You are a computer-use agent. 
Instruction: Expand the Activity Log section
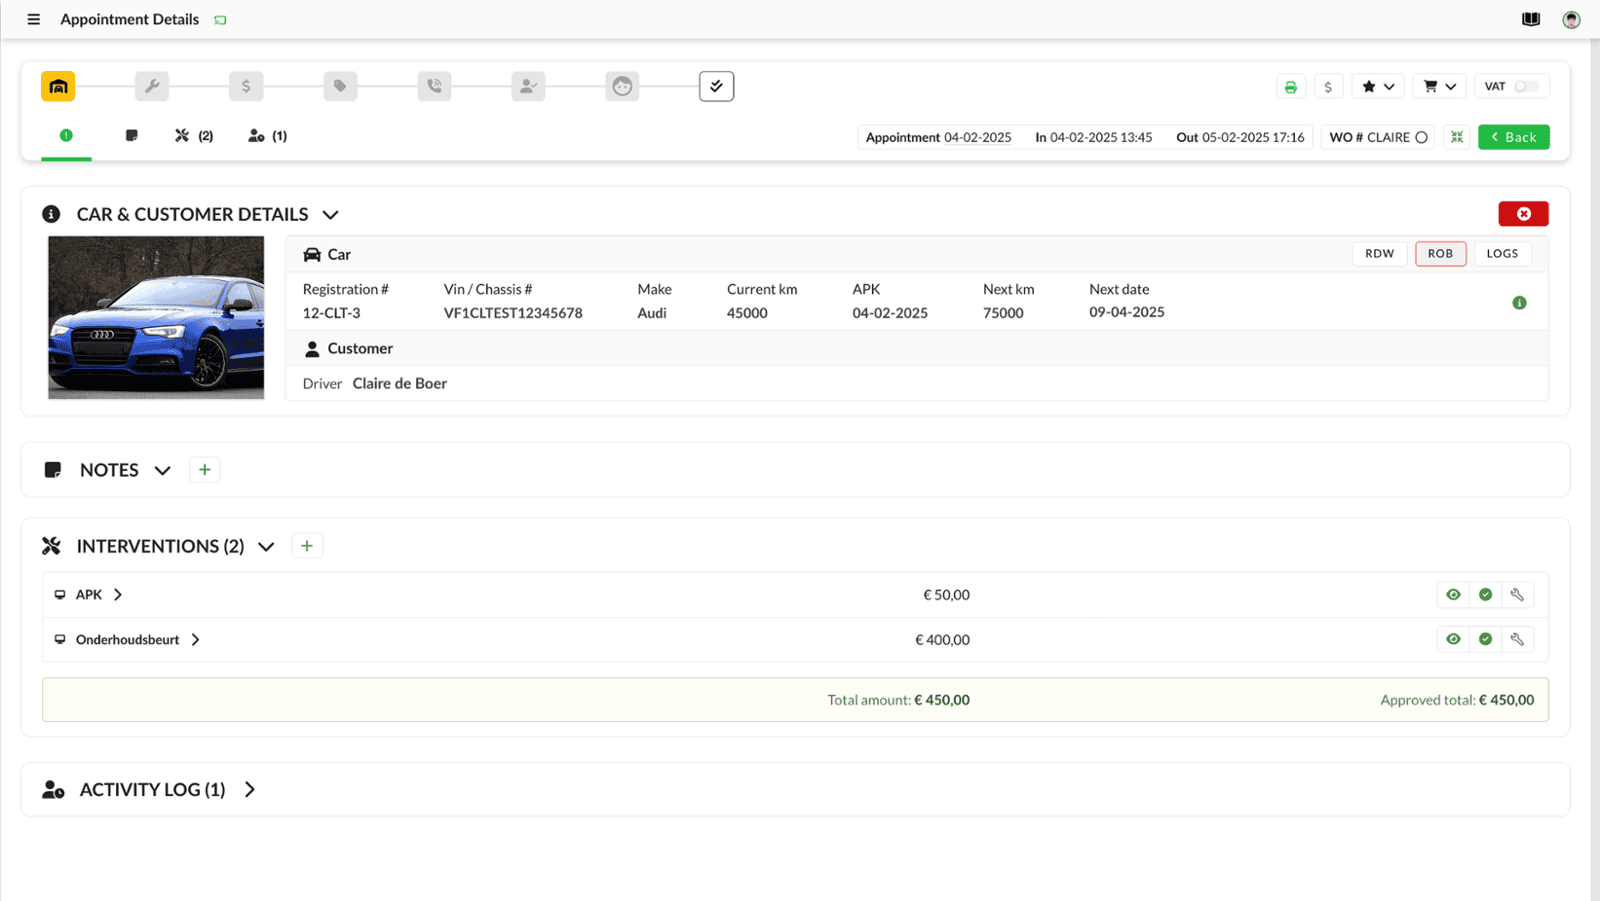point(250,790)
